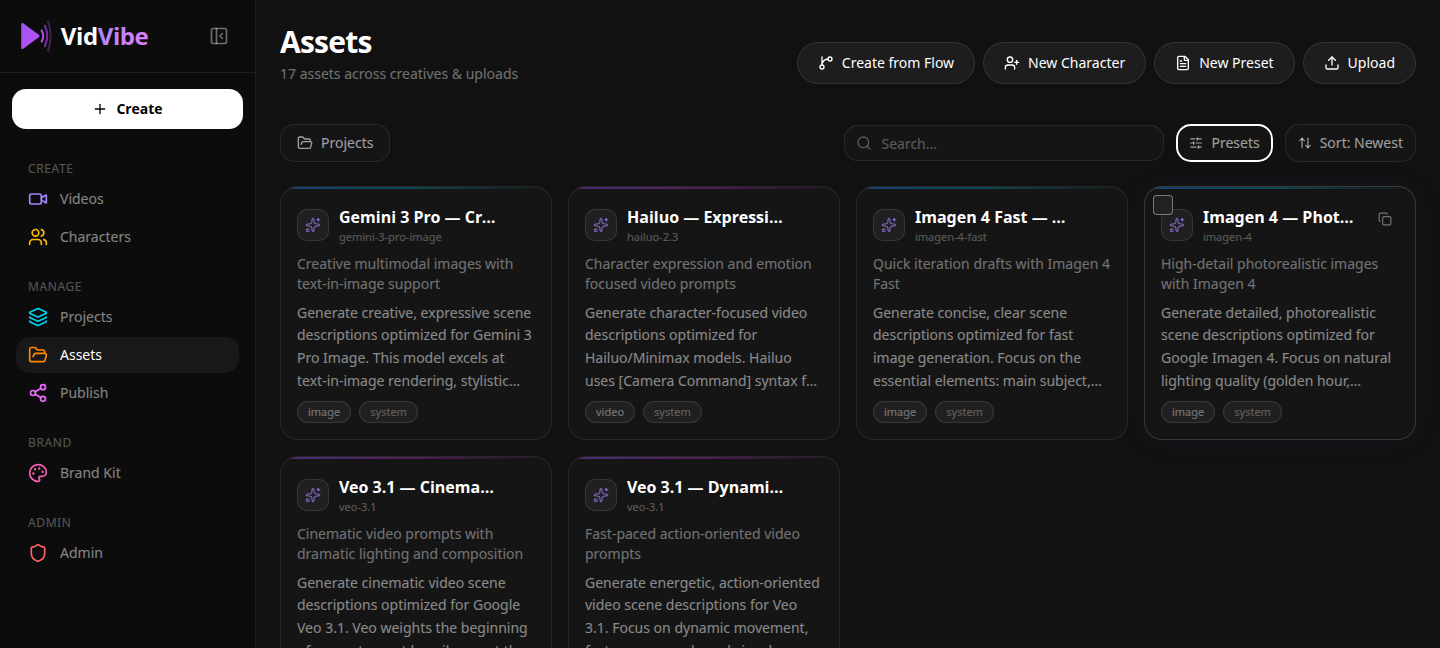Collapse the sidebar panel icon
Screen dimensions: 1440x648
(x=219, y=36)
